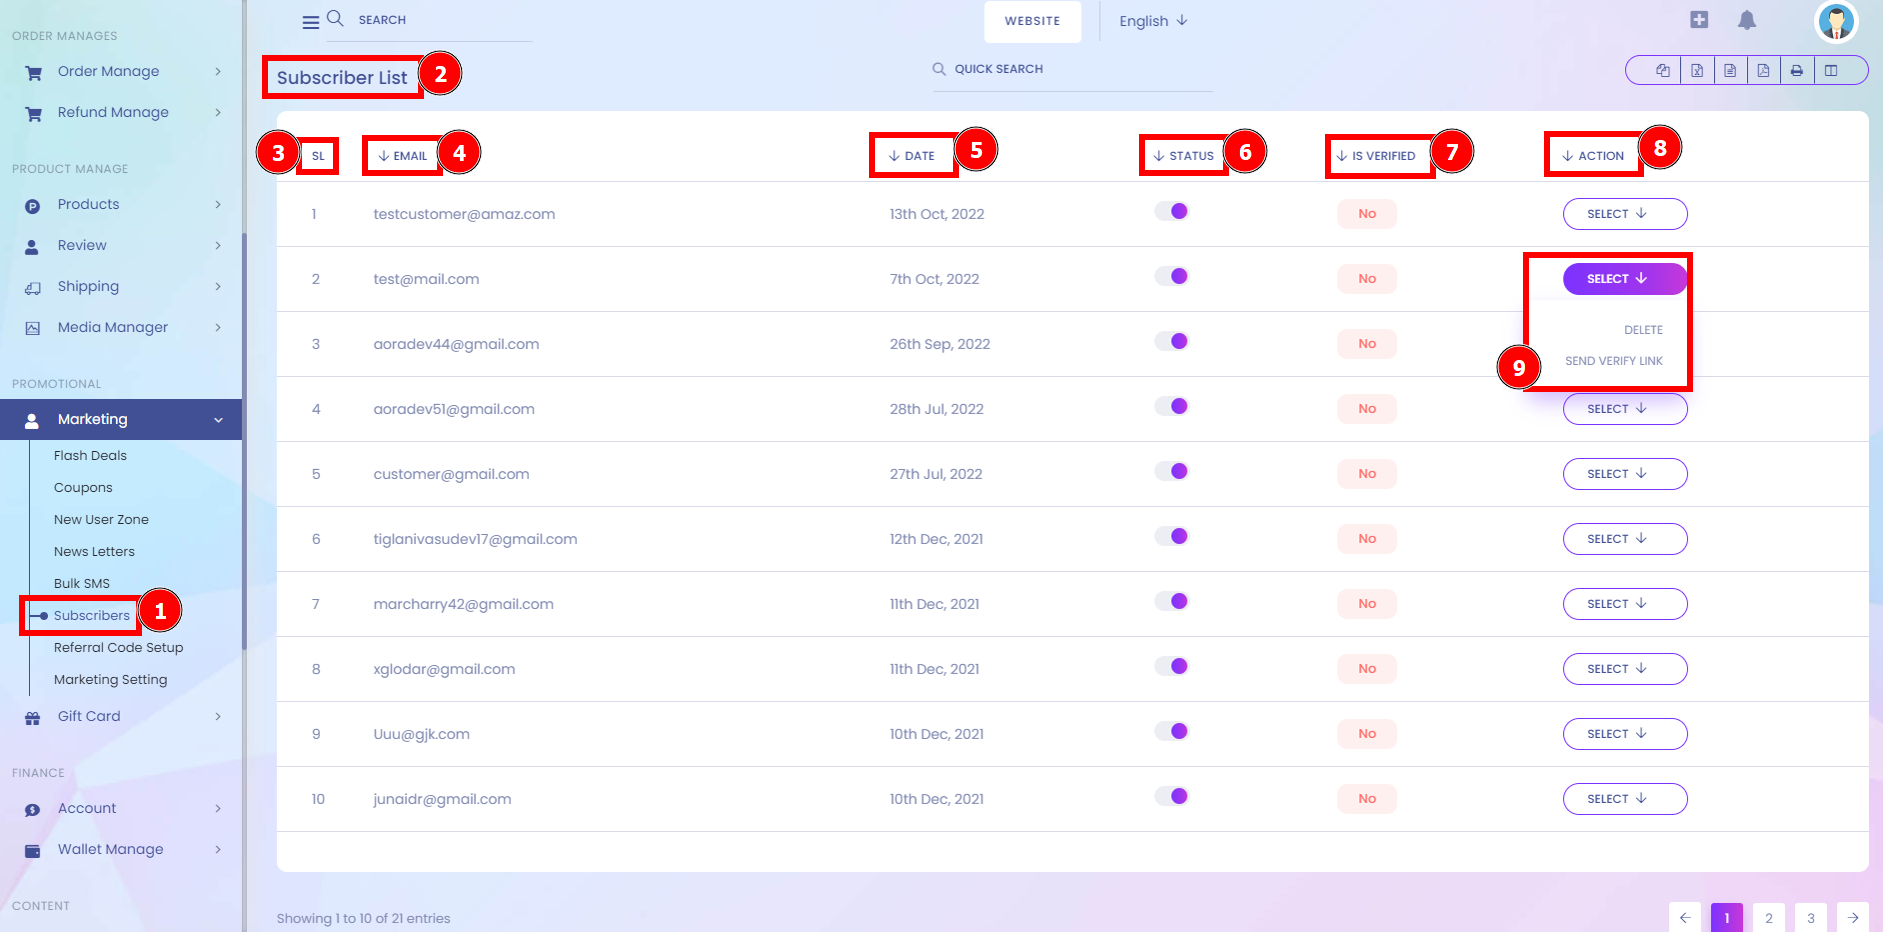1883x932 pixels.
Task: Choose Send Verify Link option
Action: pos(1614,361)
